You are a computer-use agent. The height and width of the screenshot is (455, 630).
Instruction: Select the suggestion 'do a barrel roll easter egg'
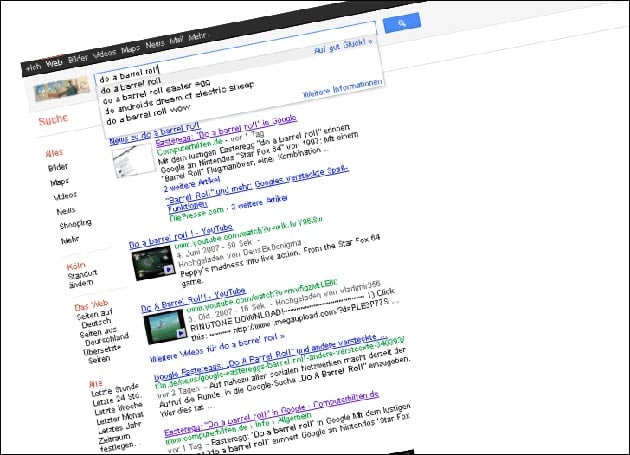coord(156,92)
